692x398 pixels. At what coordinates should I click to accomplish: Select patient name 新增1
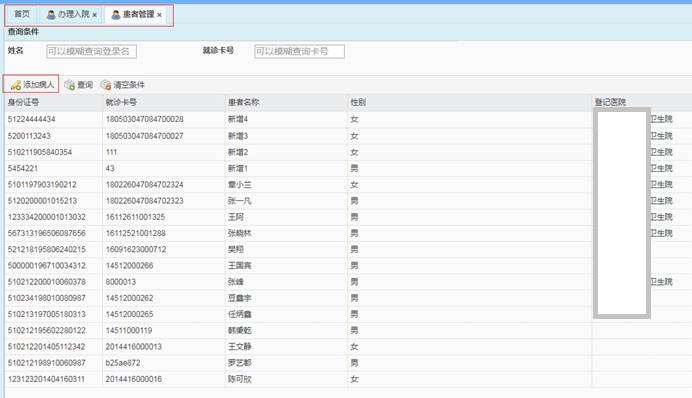click(238, 169)
